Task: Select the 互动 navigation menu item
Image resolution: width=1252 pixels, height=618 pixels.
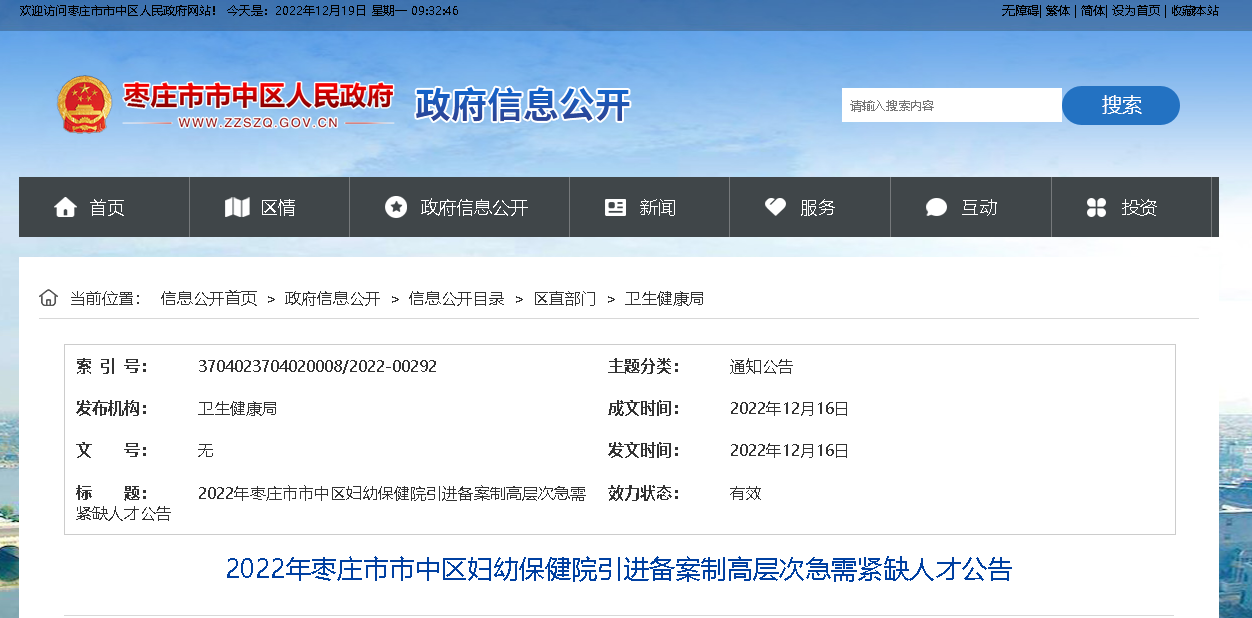Action: coord(979,208)
